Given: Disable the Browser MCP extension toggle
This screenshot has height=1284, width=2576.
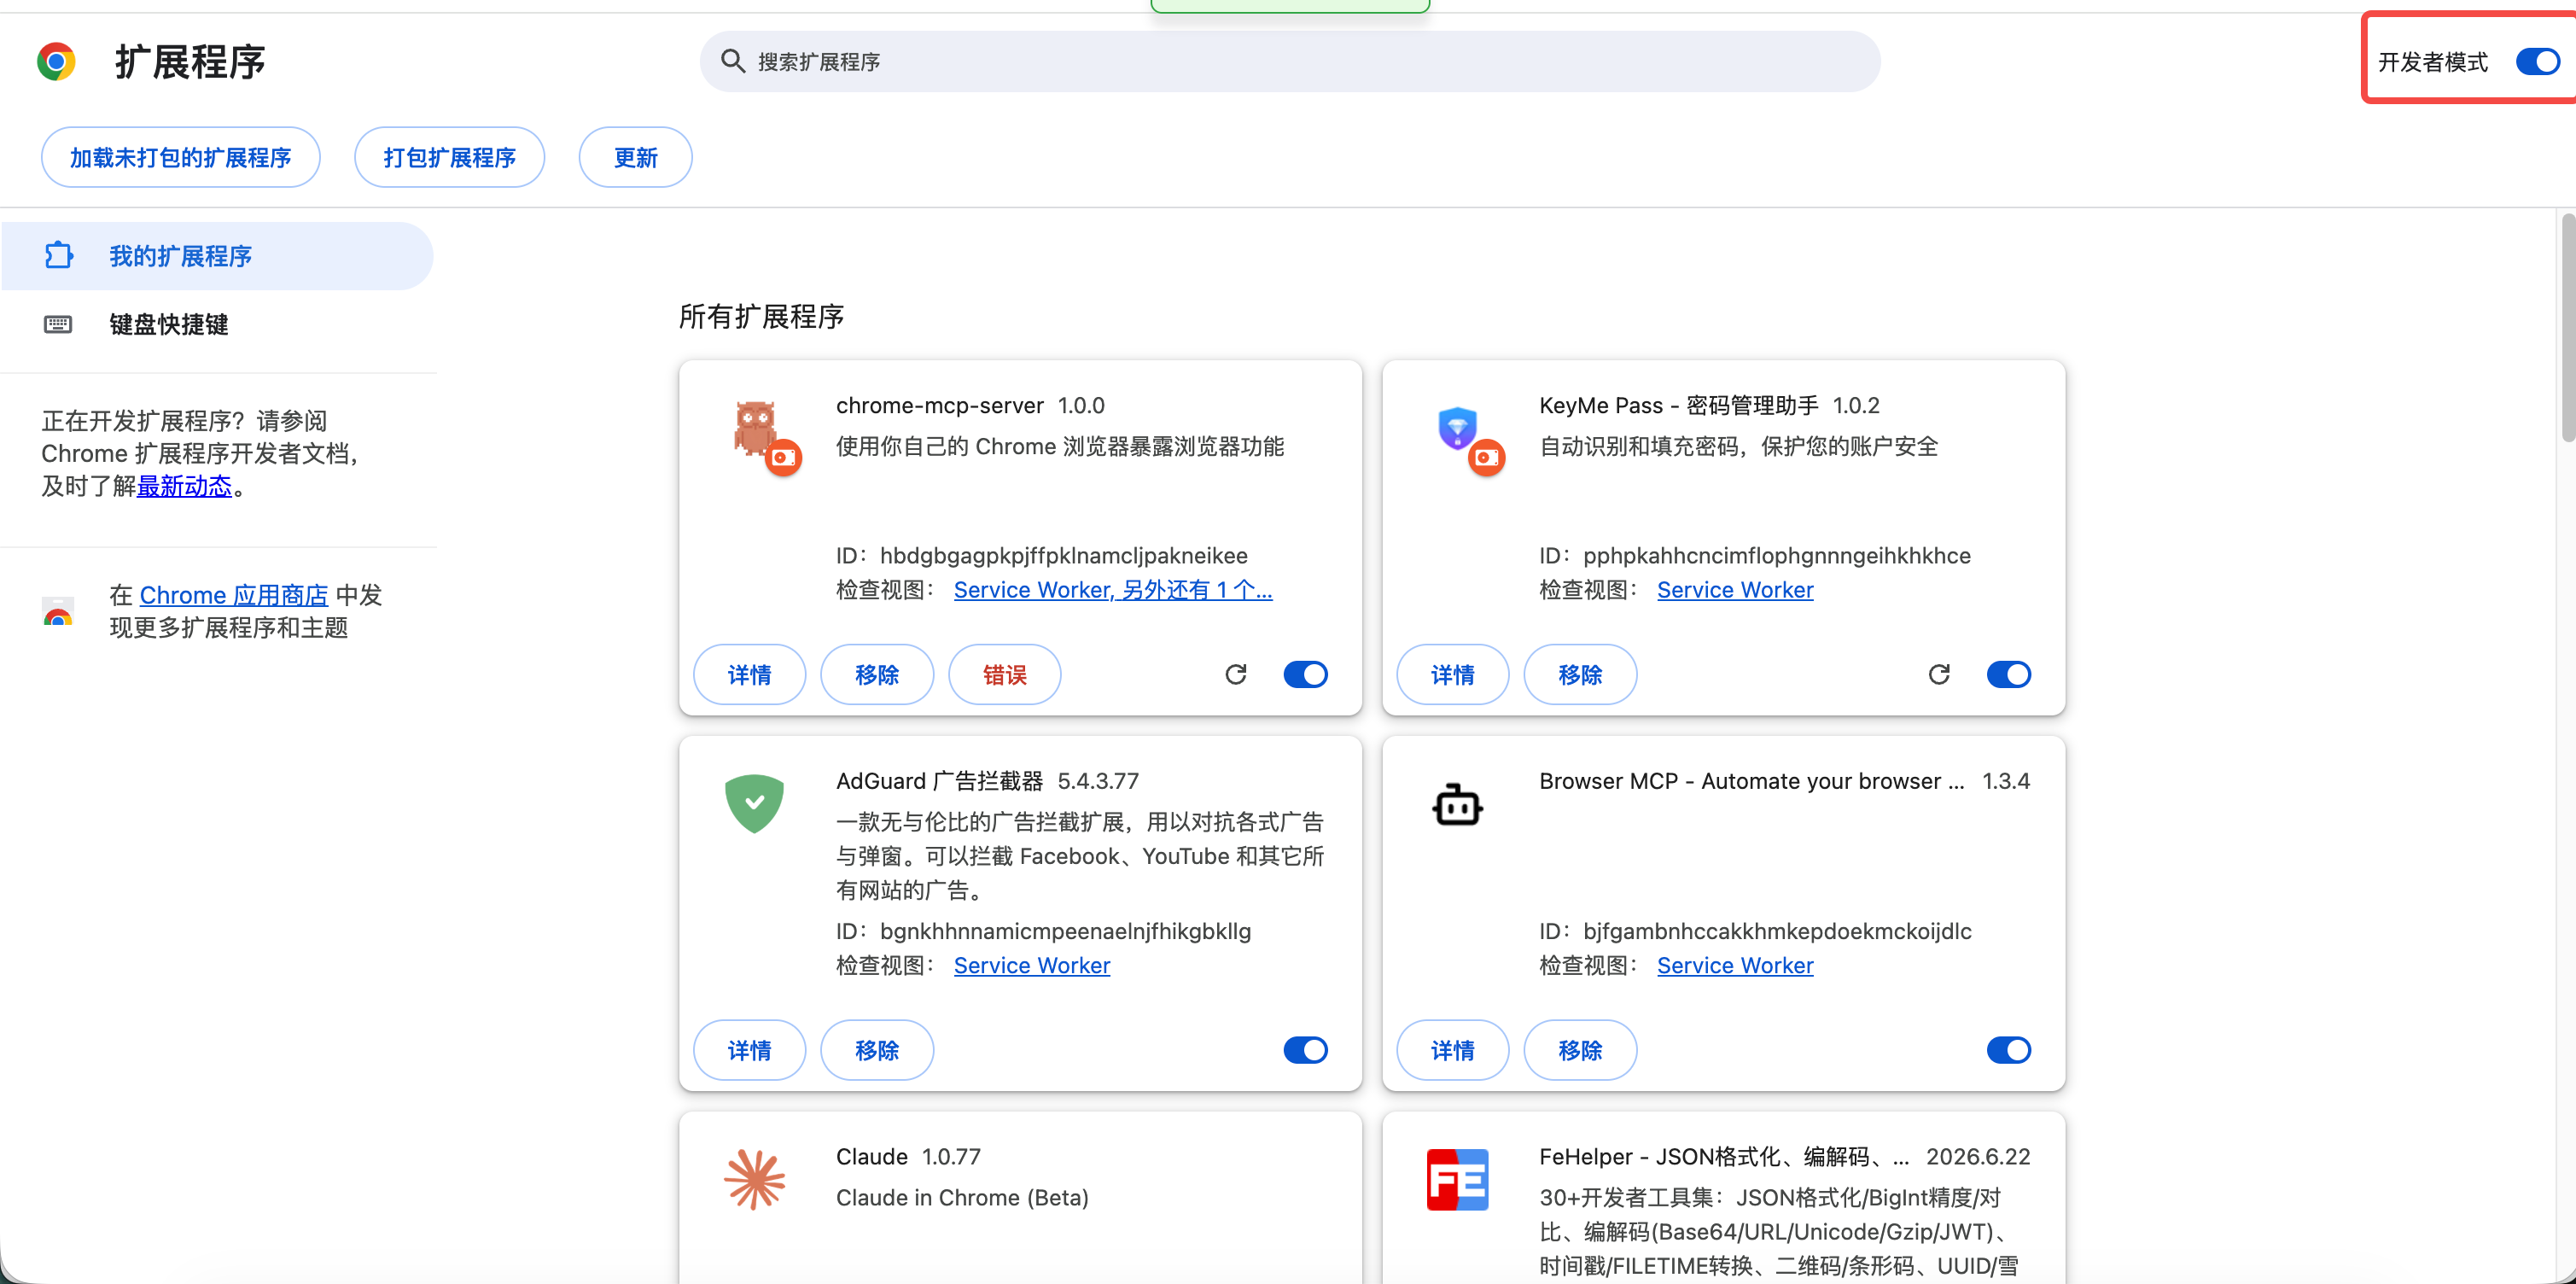Looking at the screenshot, I should click(2008, 1050).
